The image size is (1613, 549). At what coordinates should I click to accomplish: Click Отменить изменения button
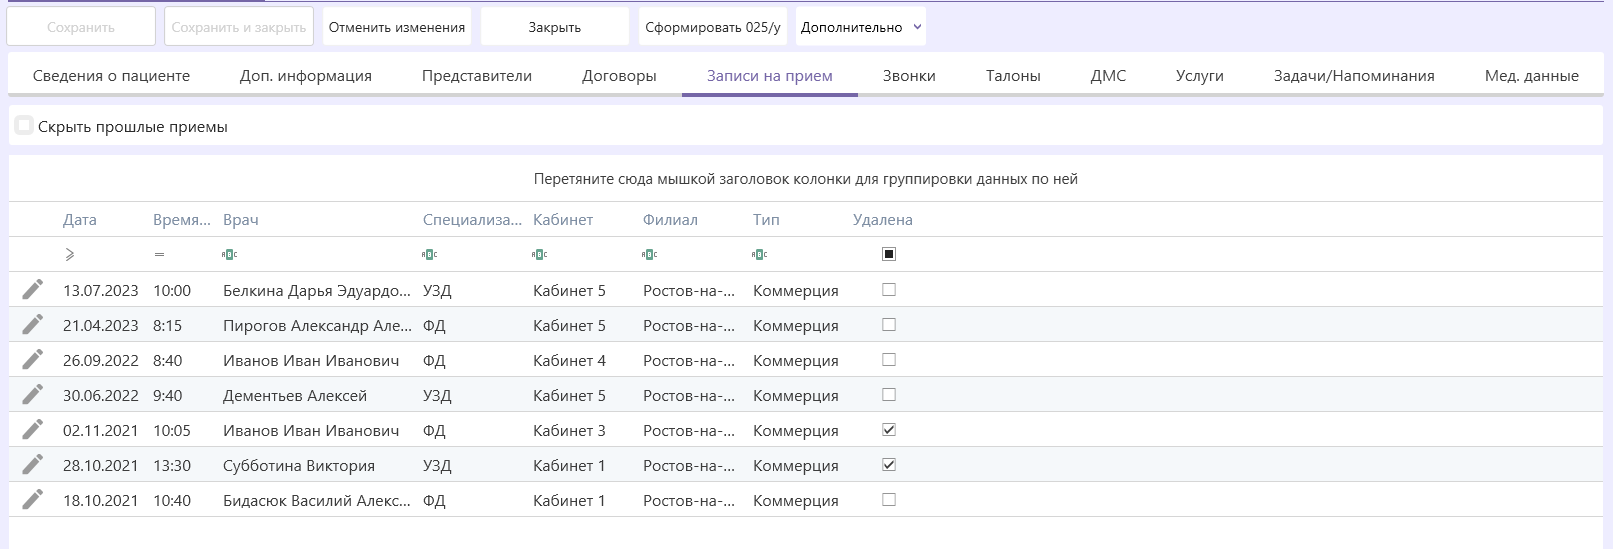[397, 27]
